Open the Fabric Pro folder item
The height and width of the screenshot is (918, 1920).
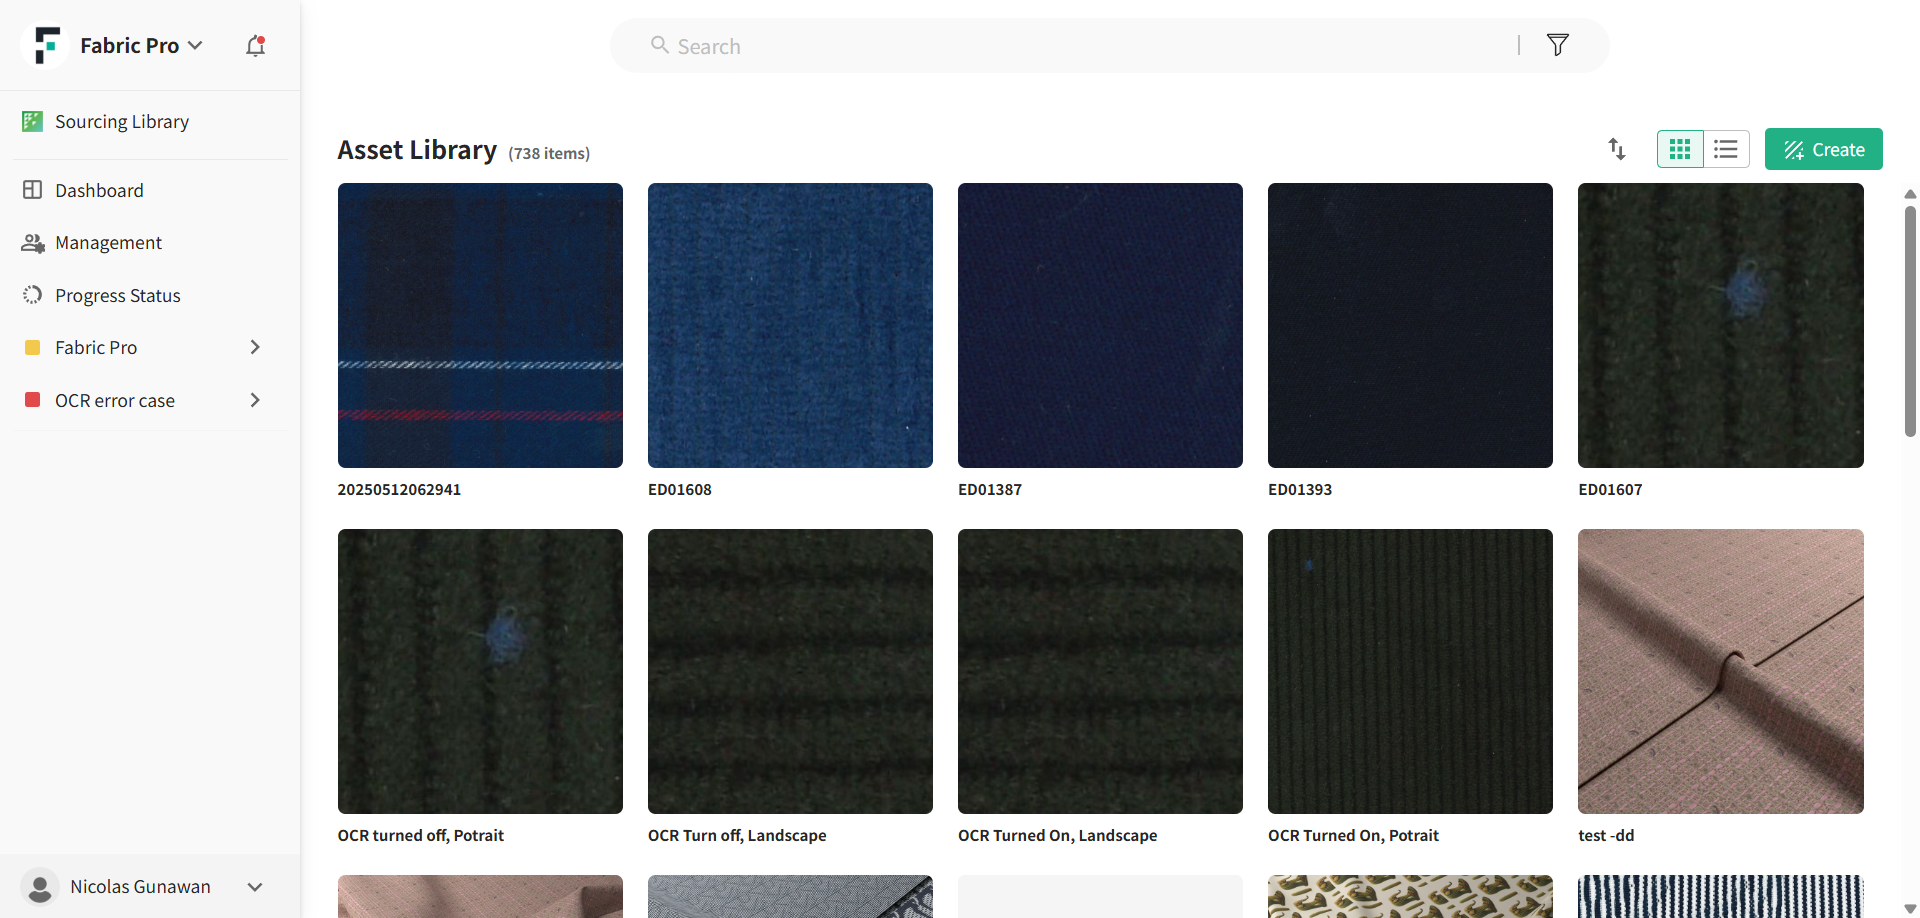click(96, 348)
